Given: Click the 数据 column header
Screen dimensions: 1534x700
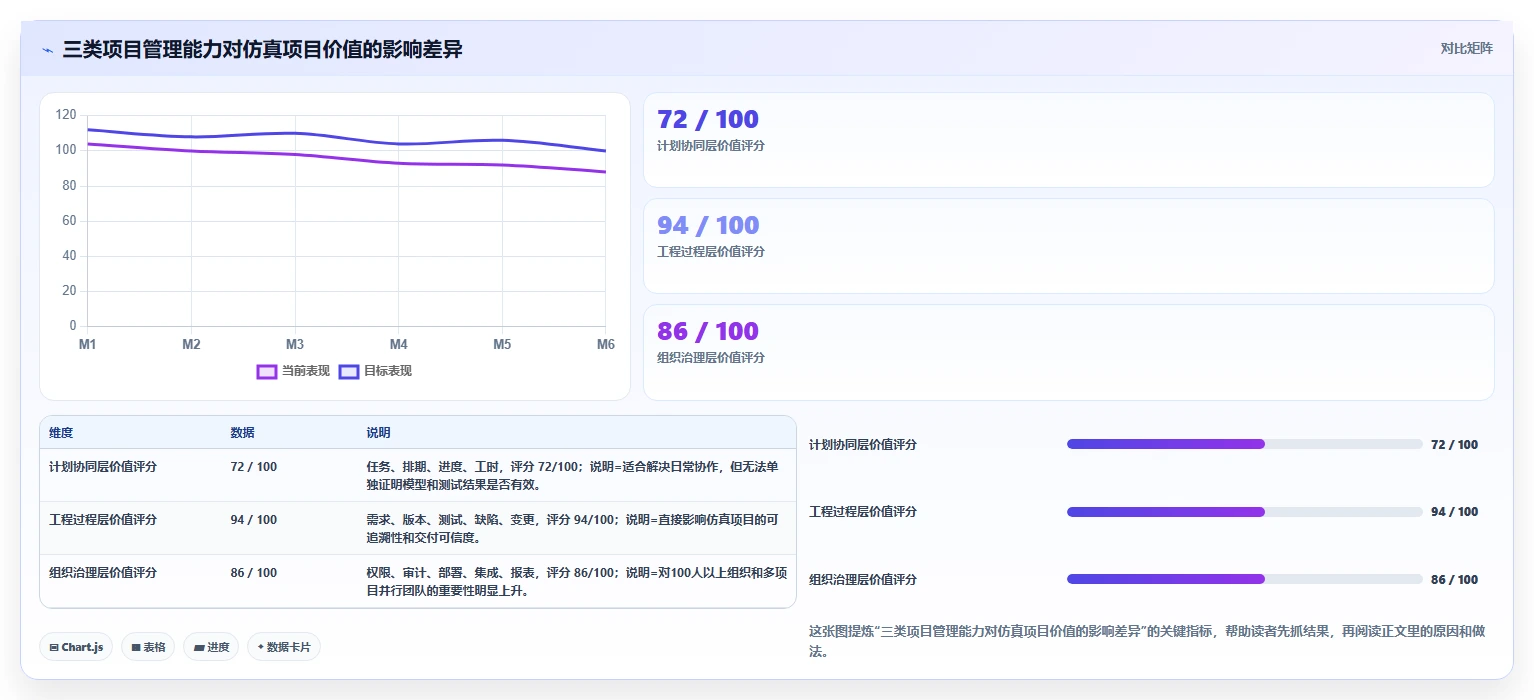Looking at the screenshot, I should pyautogui.click(x=242, y=433).
